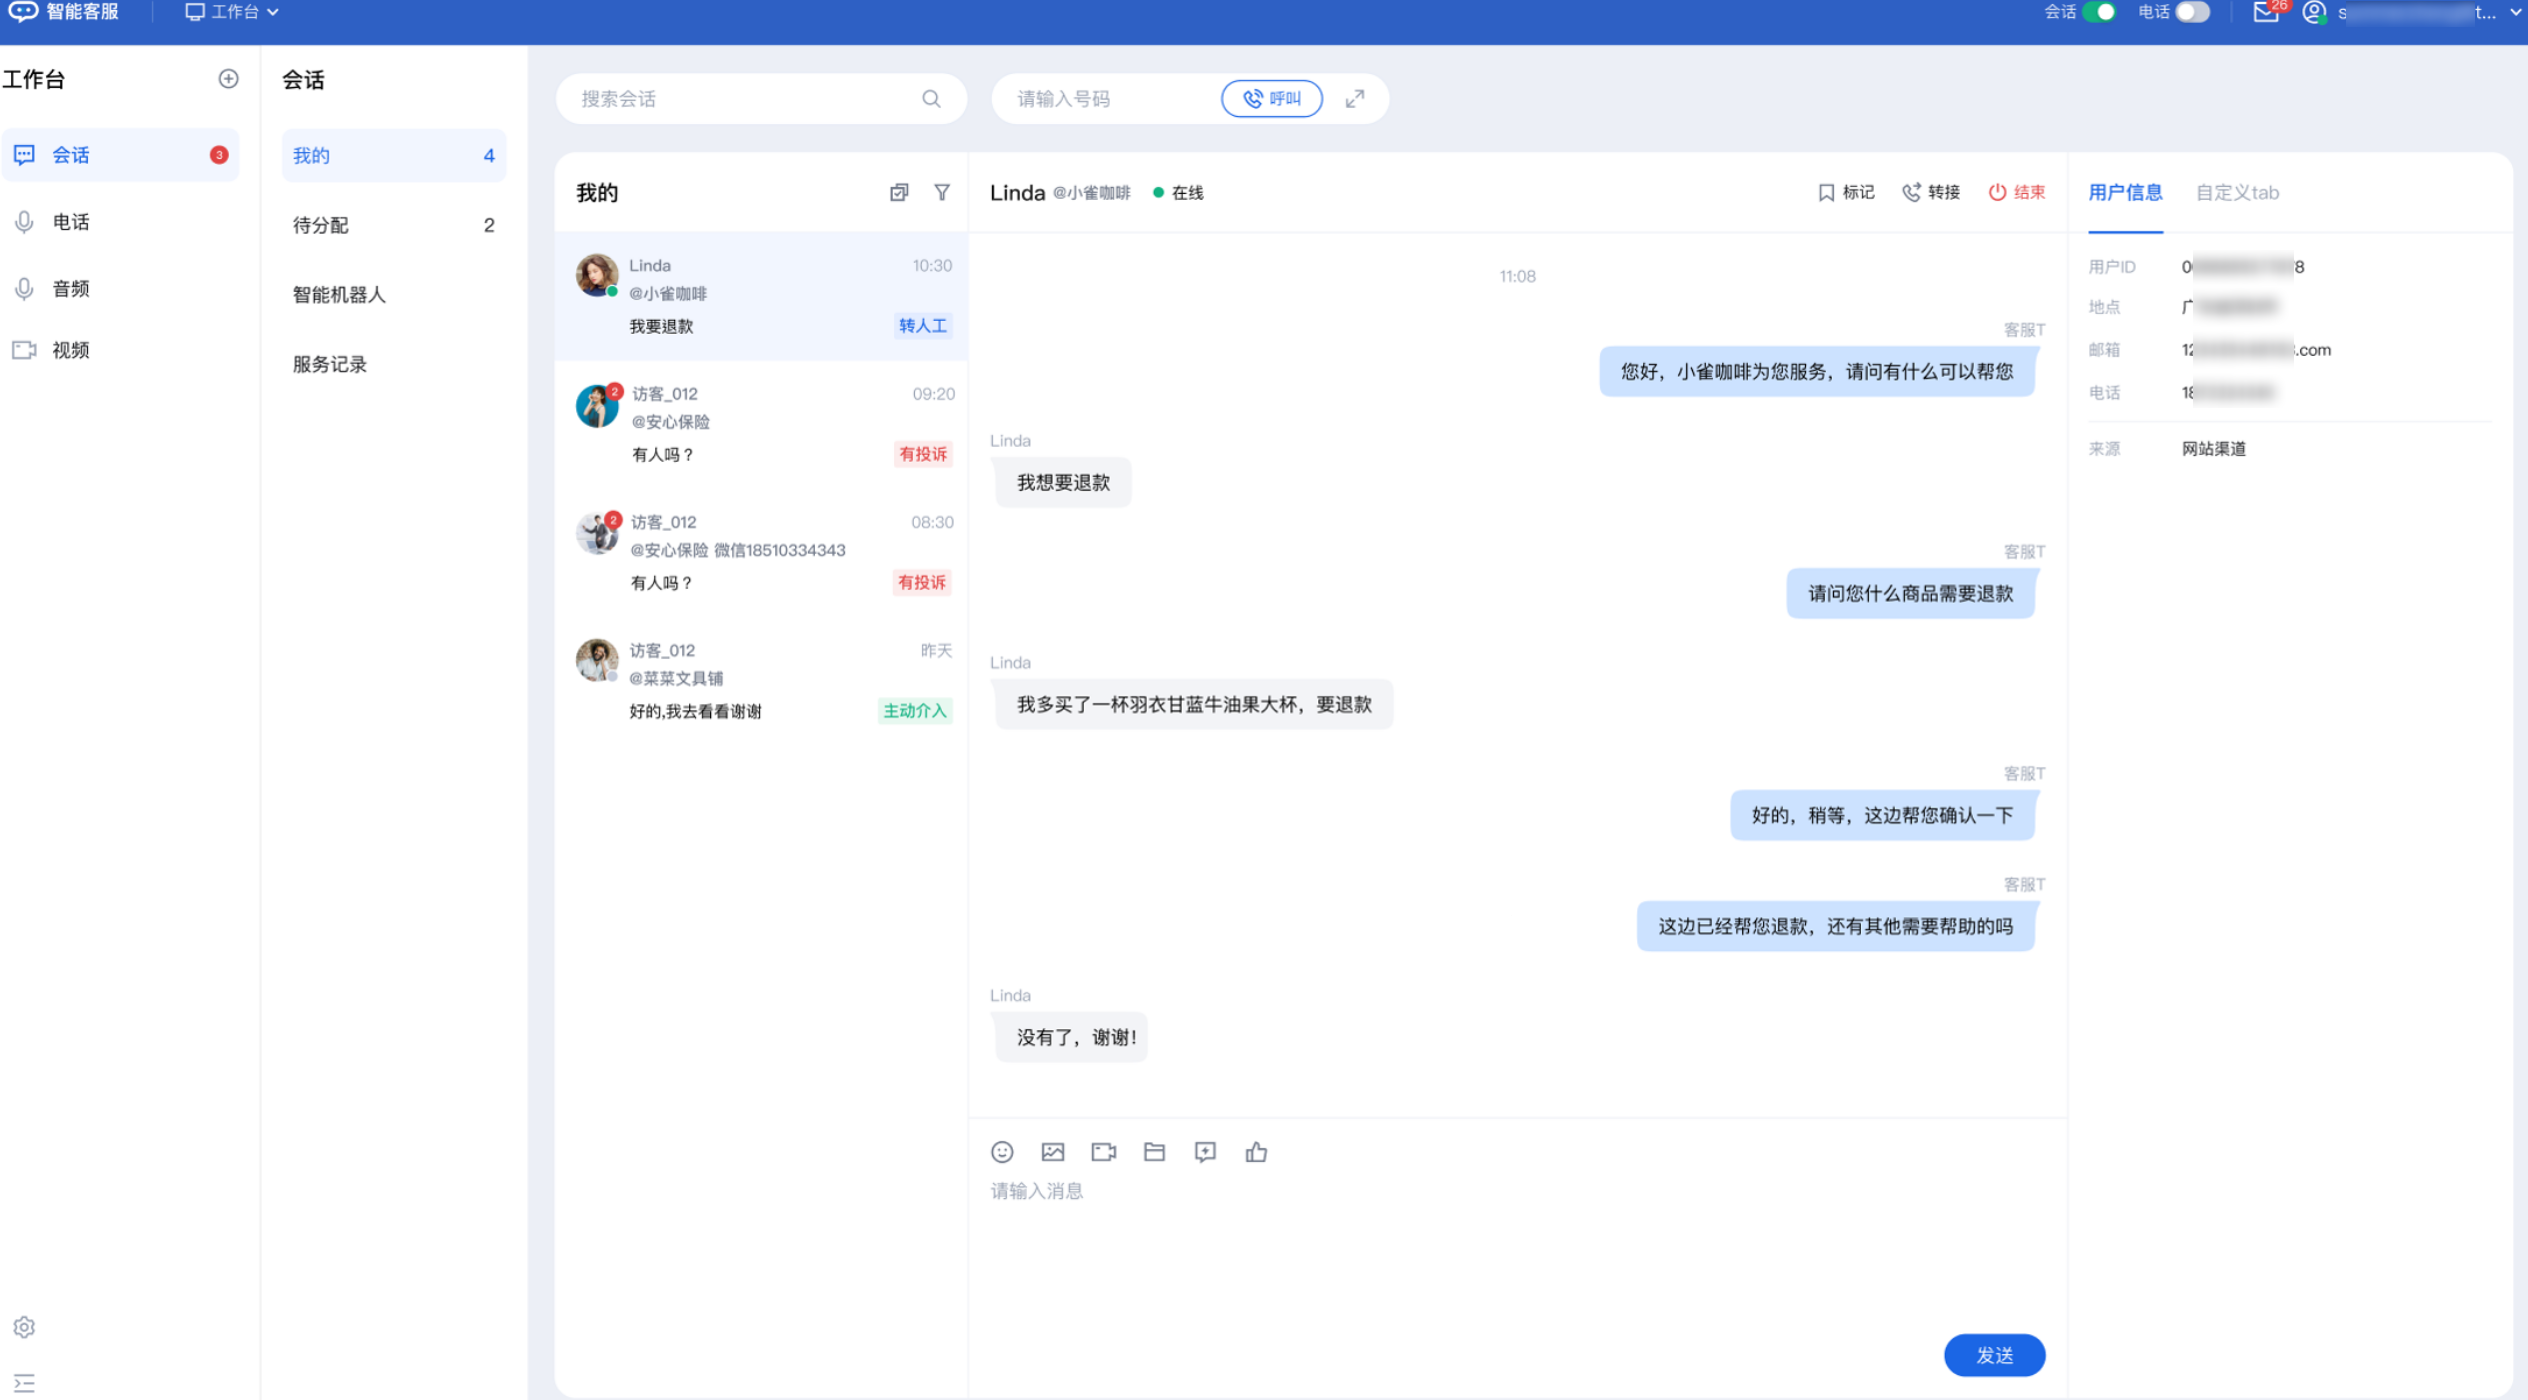This screenshot has width=2528, height=1400.
Task: Collapse the sidebar using bottom-left icon
Action: [x=24, y=1383]
